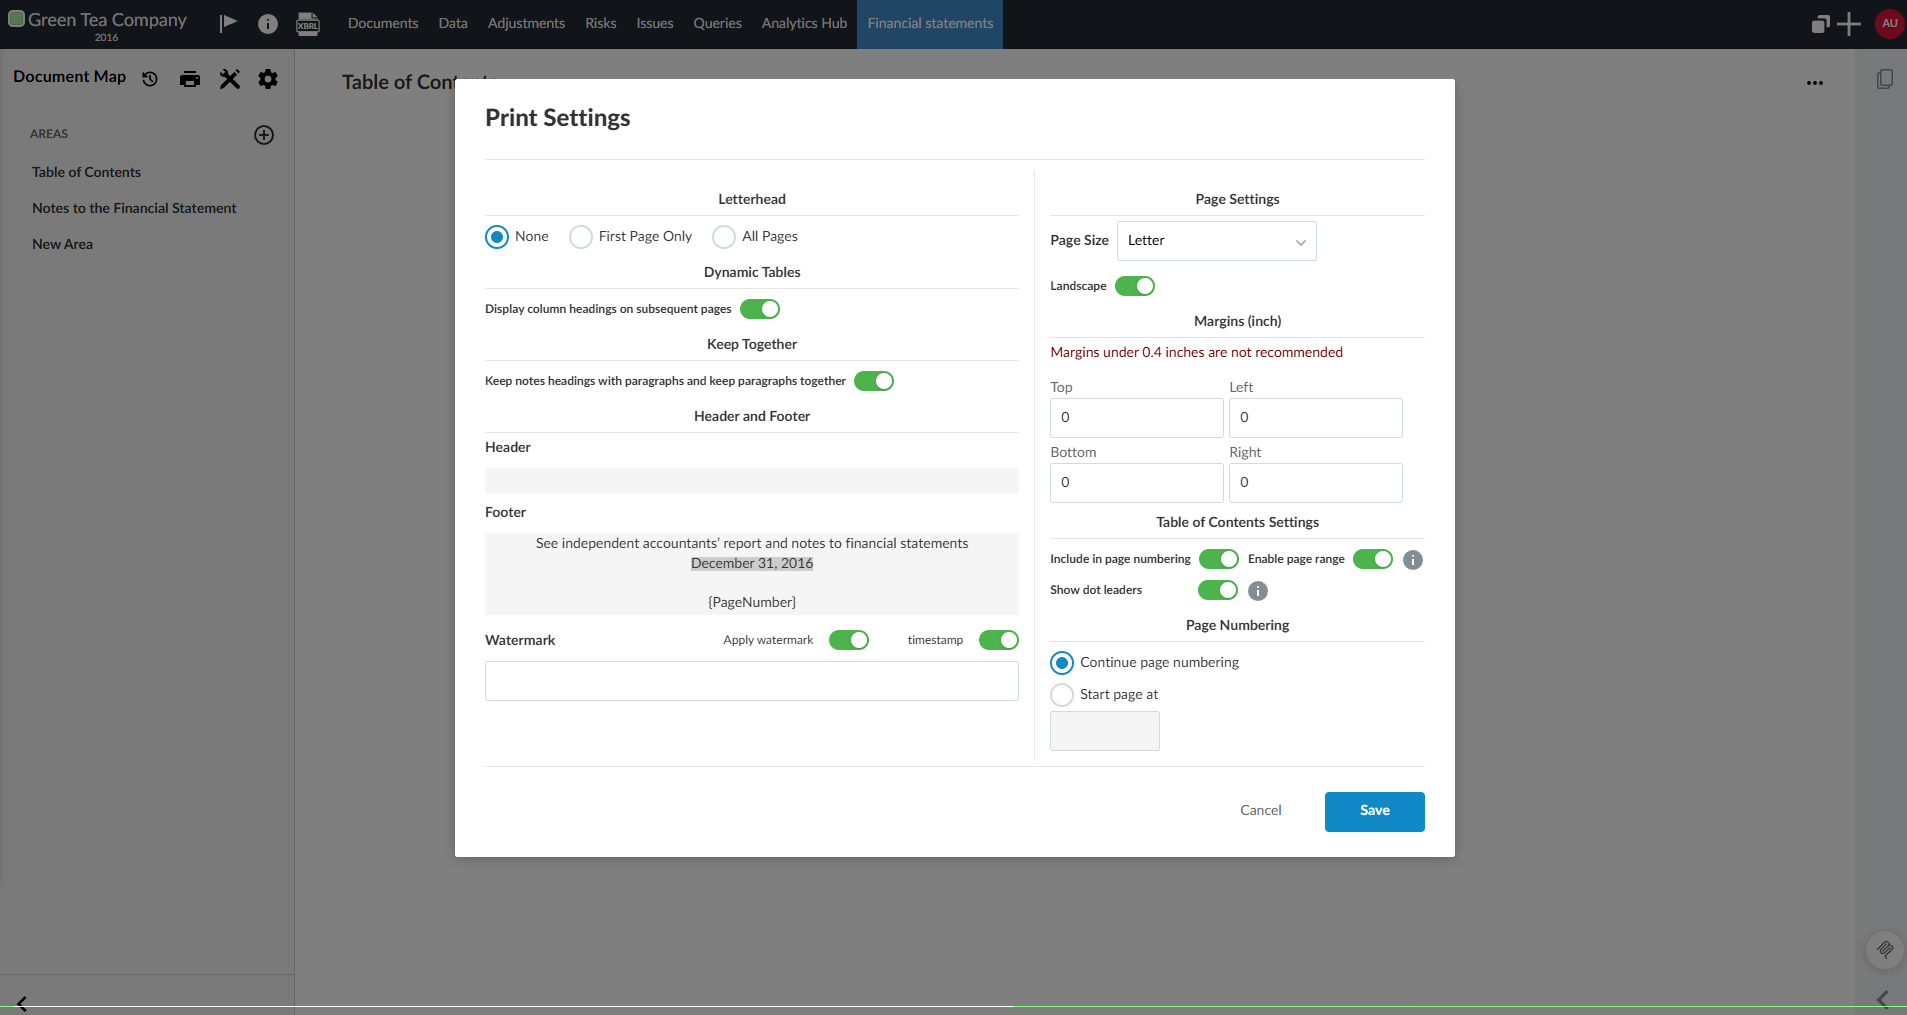This screenshot has width=1907, height=1015.
Task: Click the info icon beside Enable page range
Action: click(1411, 559)
